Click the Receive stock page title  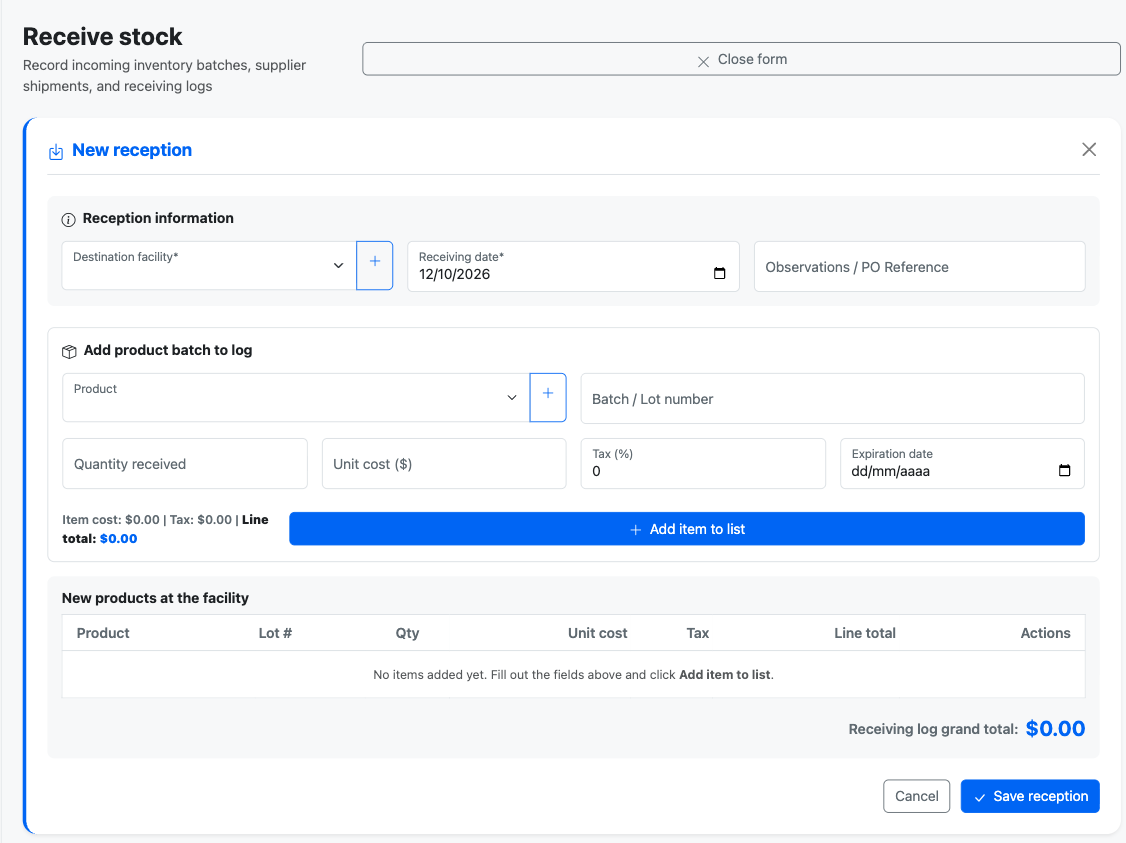click(103, 37)
